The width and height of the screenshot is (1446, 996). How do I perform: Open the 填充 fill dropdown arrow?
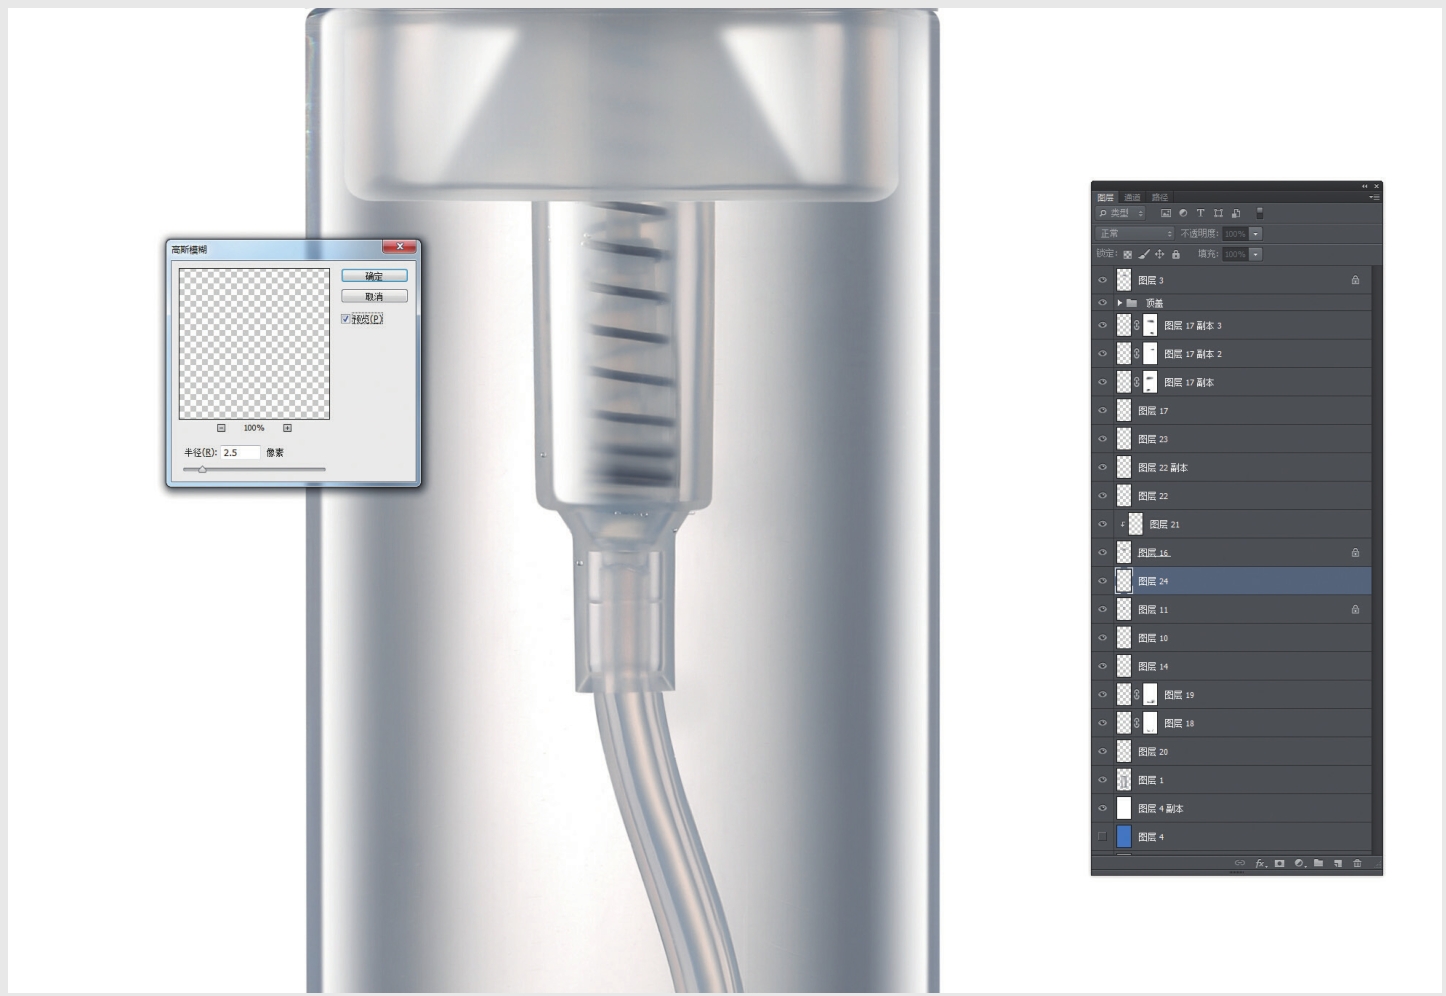click(x=1256, y=254)
